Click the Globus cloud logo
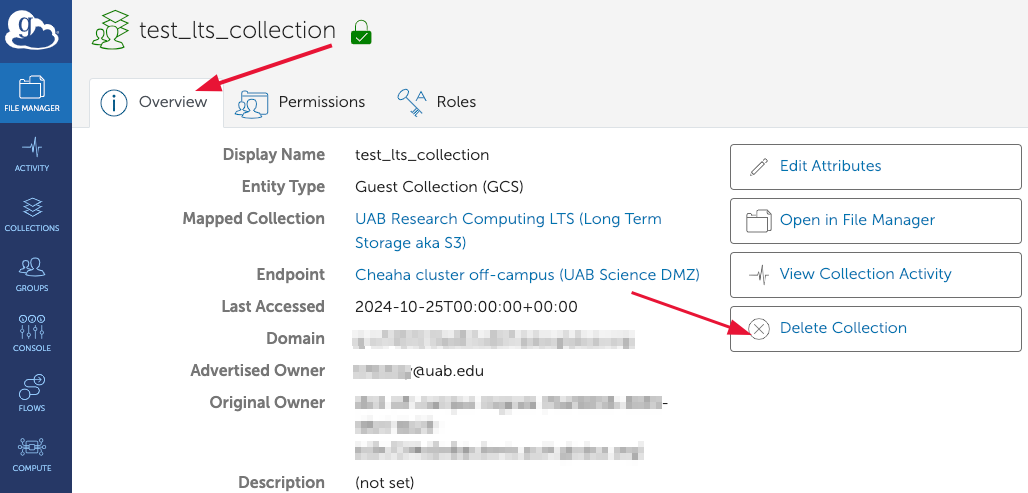This screenshot has height=493, width=1028. (34, 30)
